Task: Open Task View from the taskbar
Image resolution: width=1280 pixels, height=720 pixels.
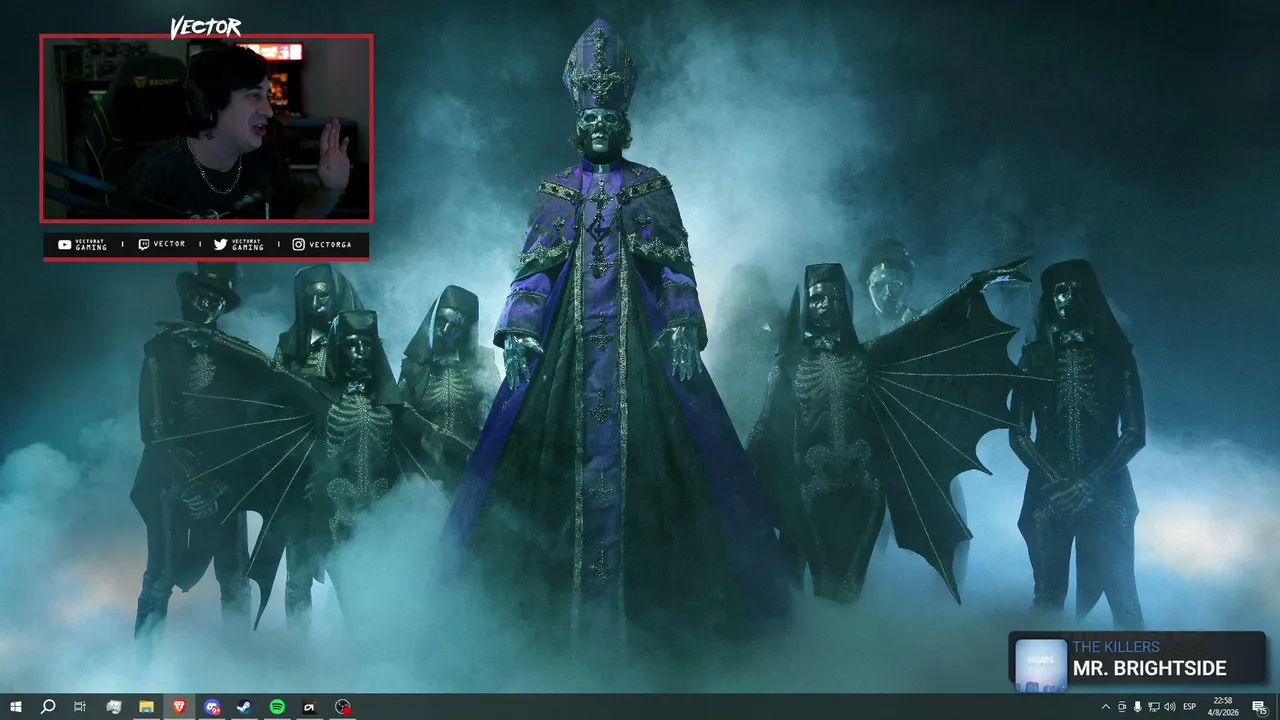Action: (80, 707)
